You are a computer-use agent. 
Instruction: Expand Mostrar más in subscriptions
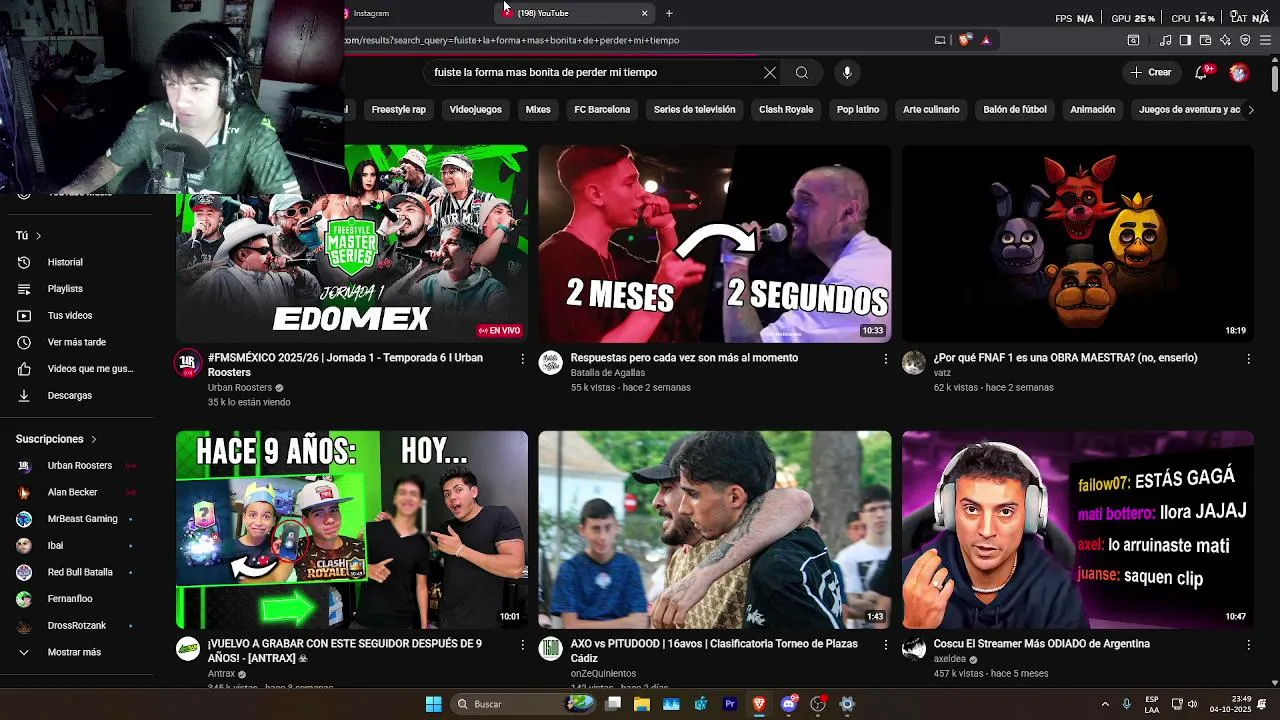pyautogui.click(x=76, y=653)
